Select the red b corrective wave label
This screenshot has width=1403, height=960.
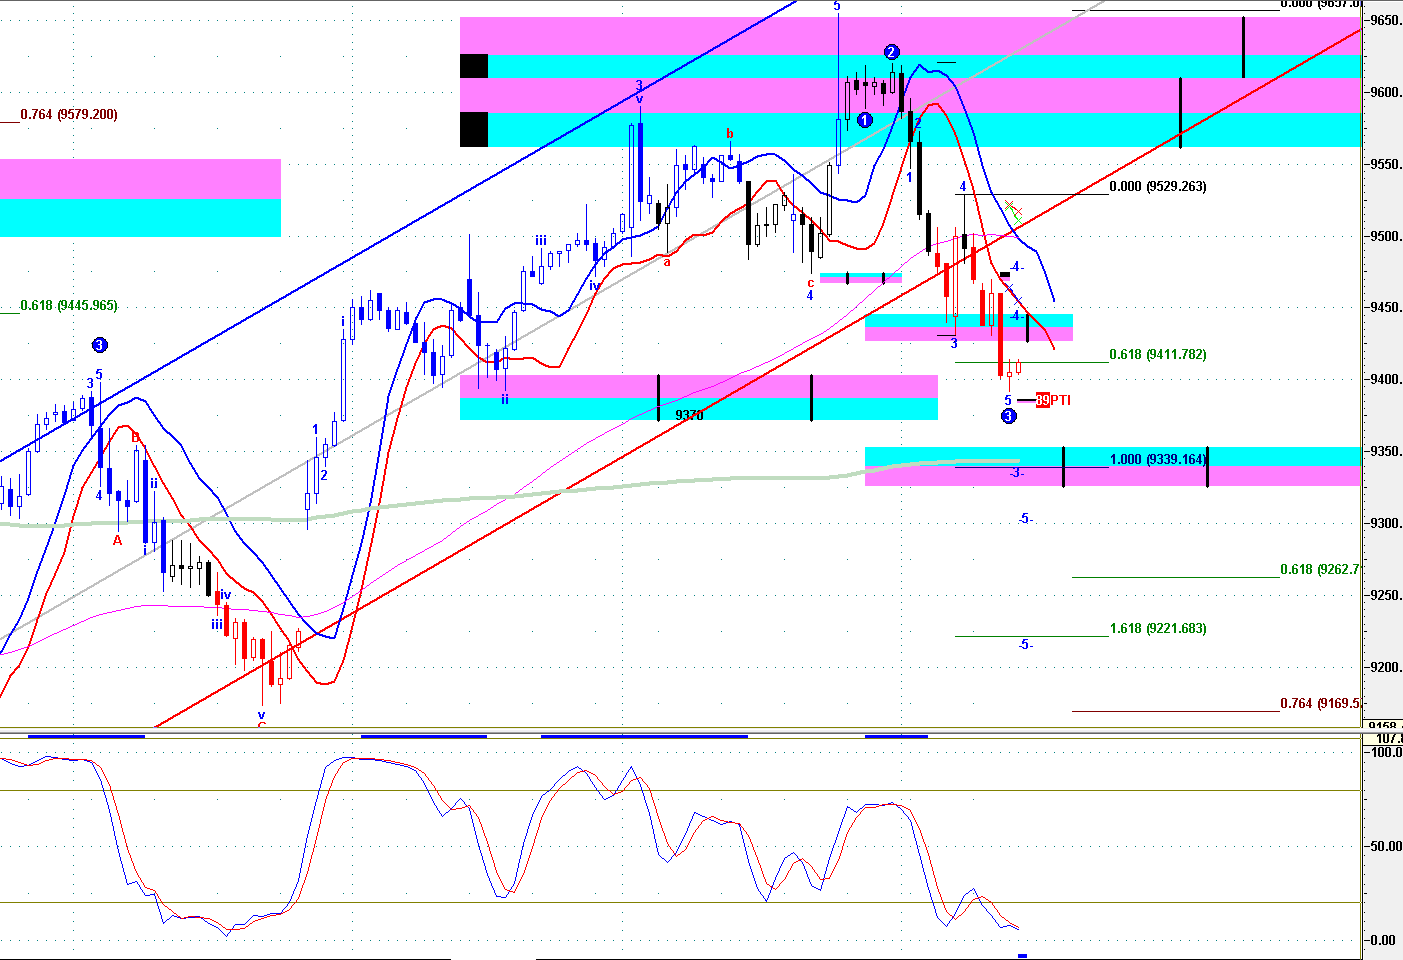(x=730, y=133)
